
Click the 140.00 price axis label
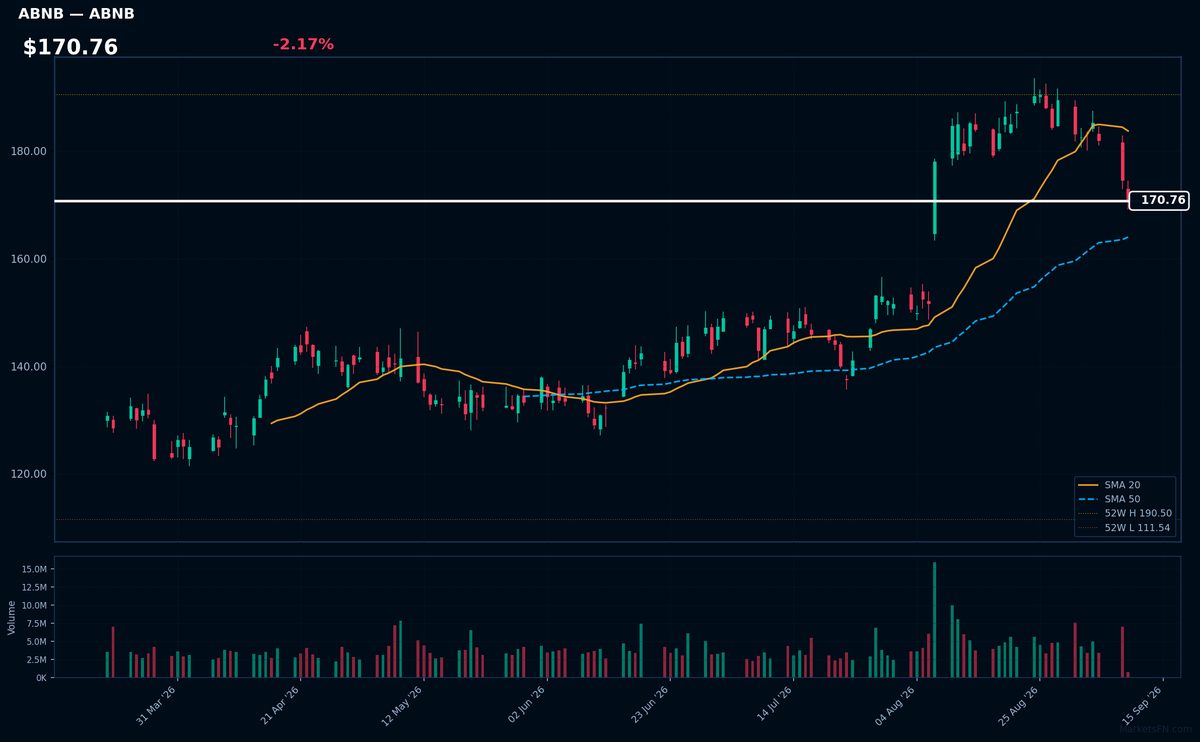[x=30, y=367]
